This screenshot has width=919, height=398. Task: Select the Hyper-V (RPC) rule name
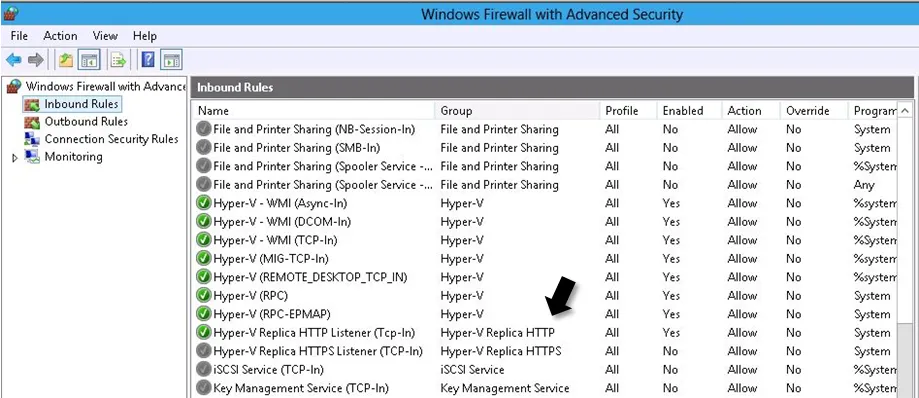click(x=250, y=296)
